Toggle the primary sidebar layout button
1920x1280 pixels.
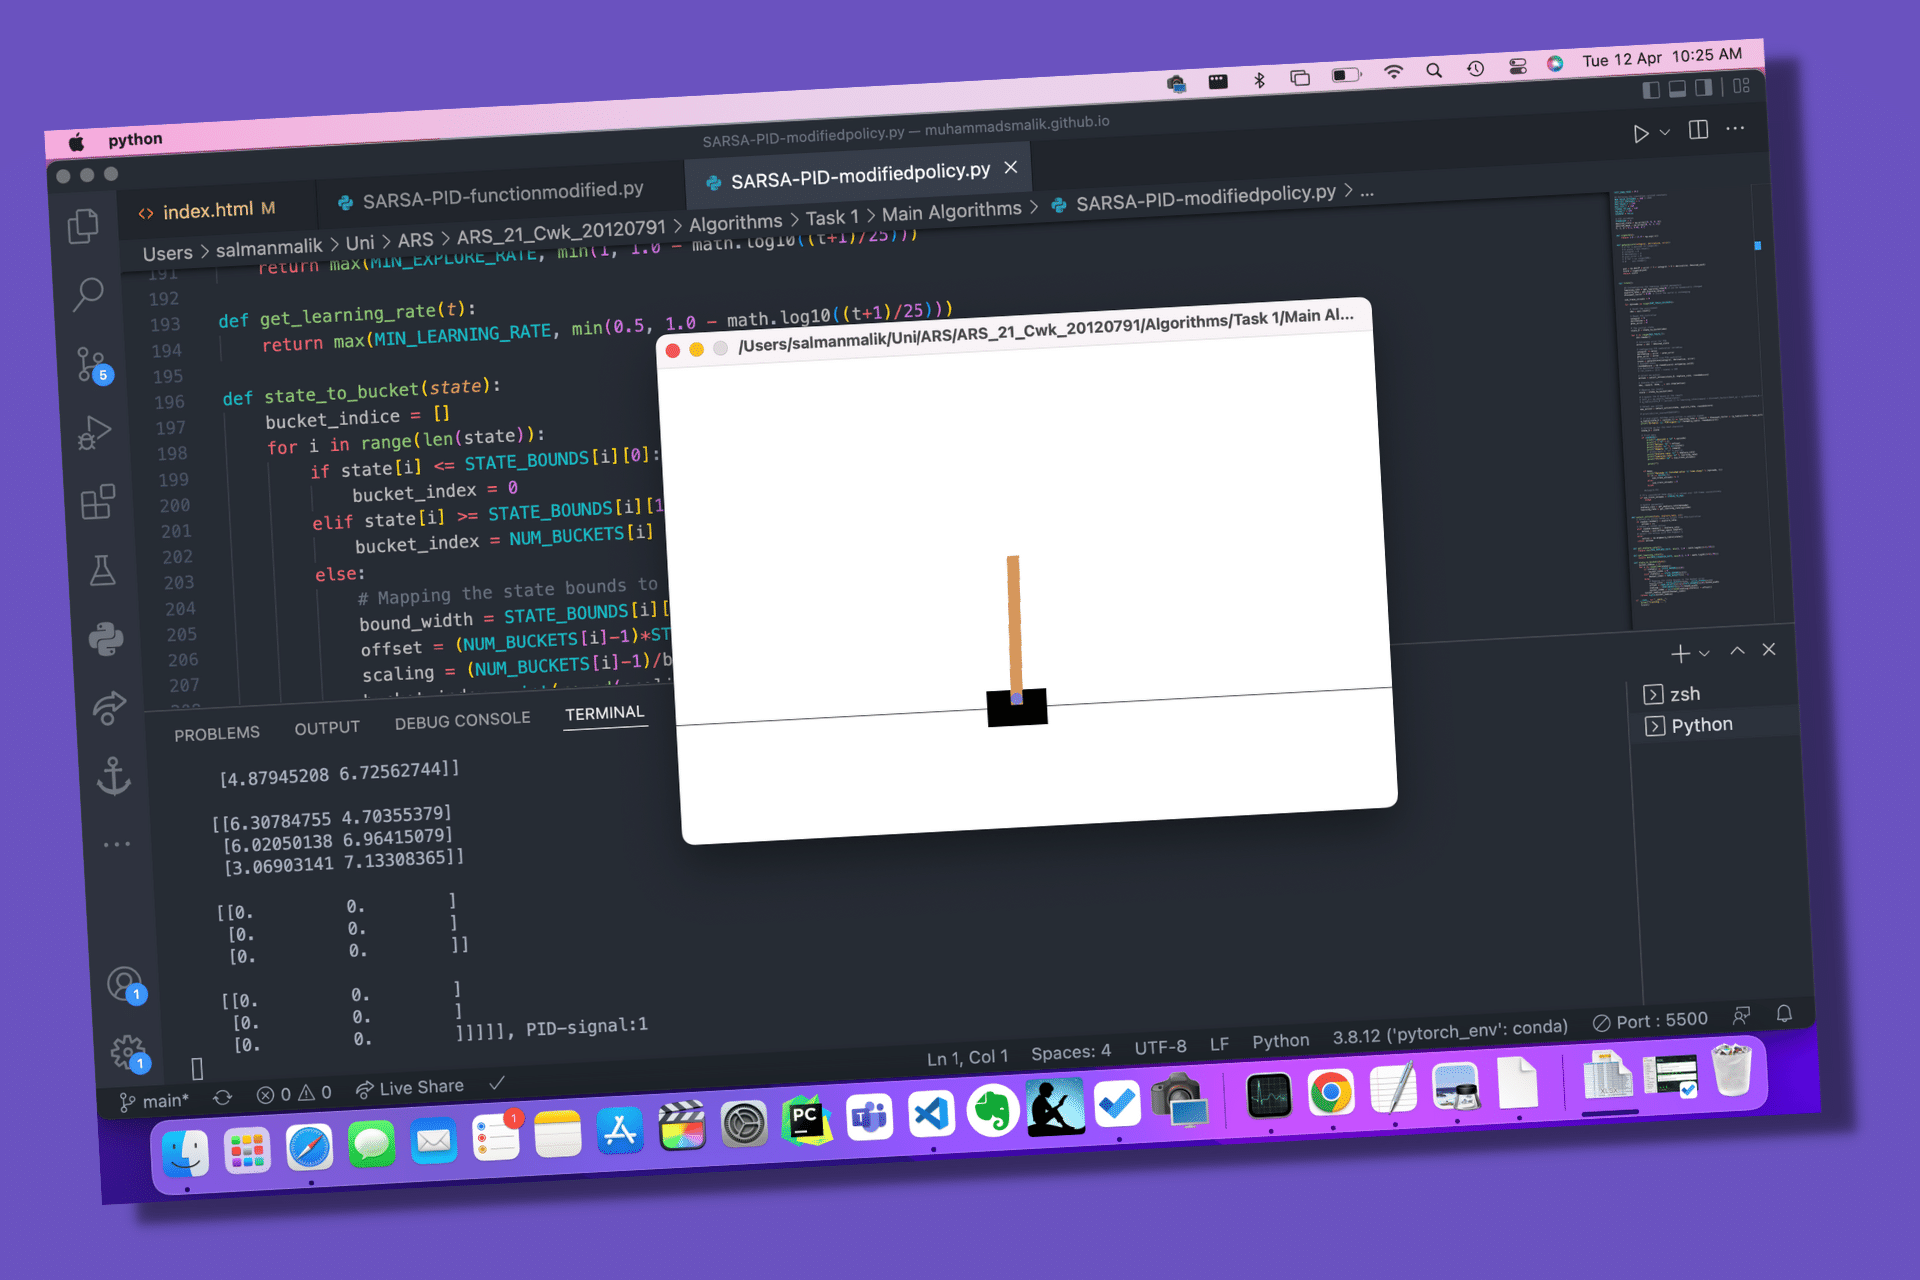(x=1651, y=90)
